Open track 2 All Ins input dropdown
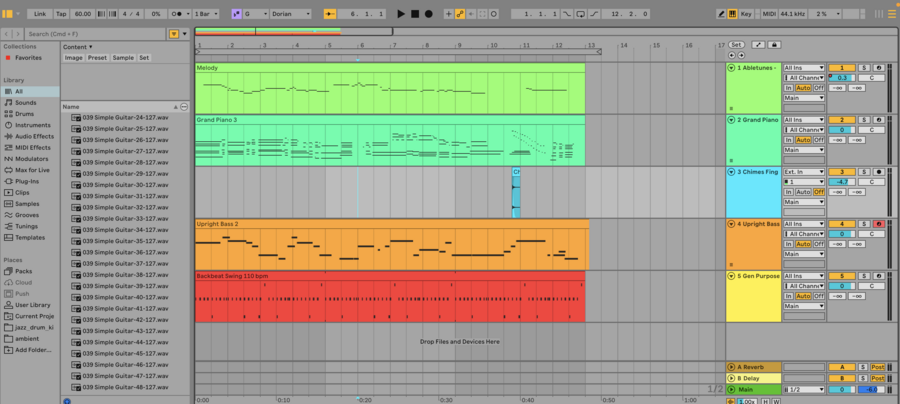 (x=804, y=120)
